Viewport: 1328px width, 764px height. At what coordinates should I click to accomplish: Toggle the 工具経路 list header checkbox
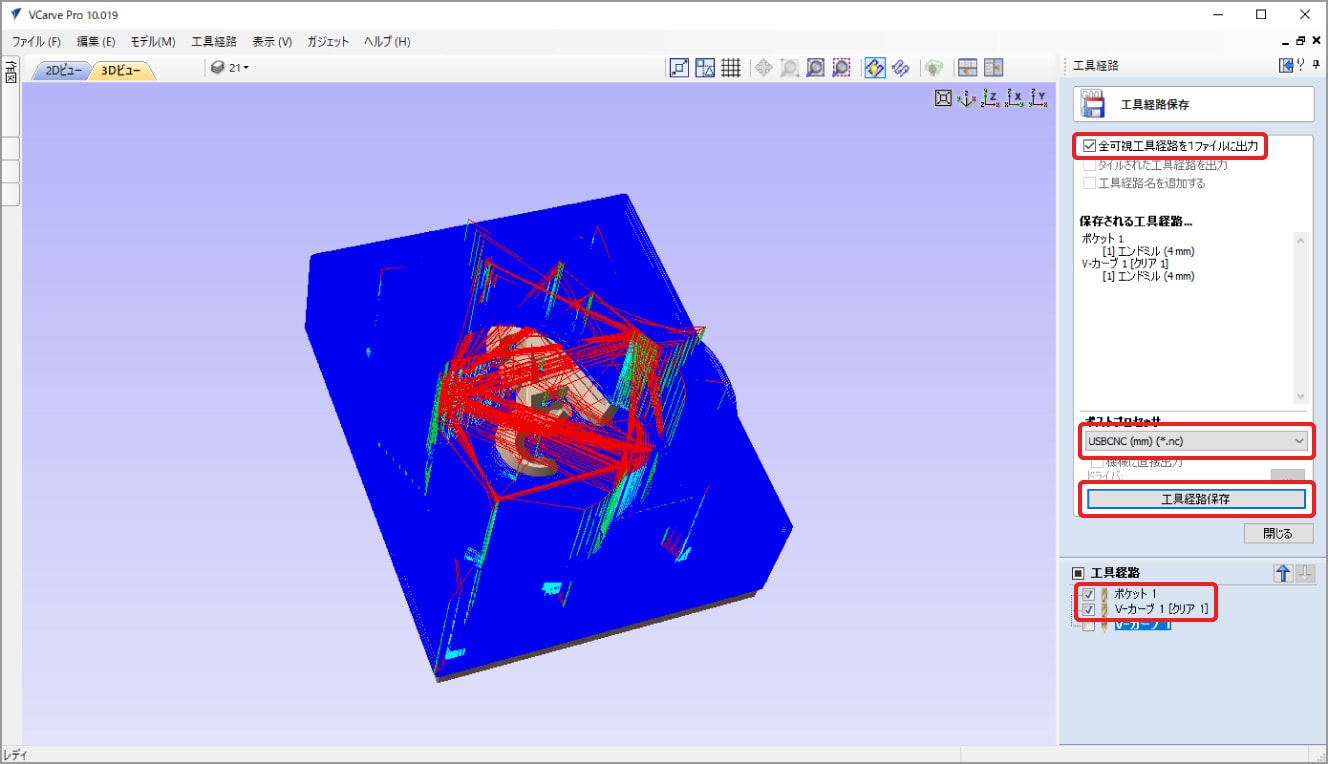pos(1078,573)
